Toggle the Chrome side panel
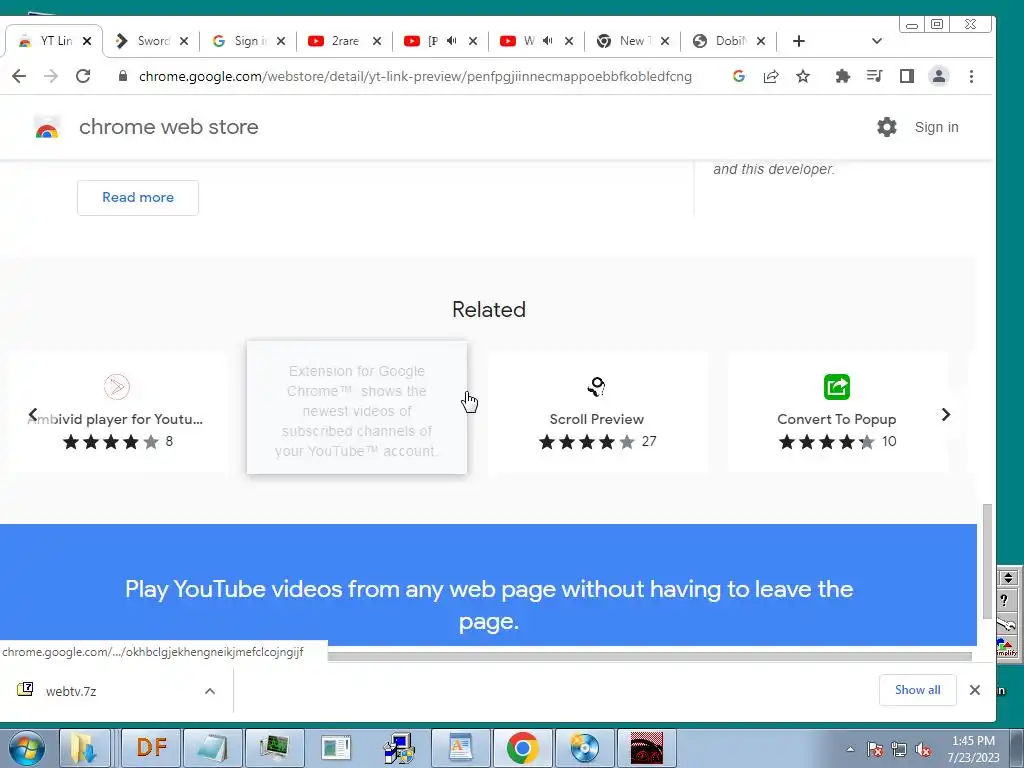Screen dimensions: 1024x768 (906, 76)
